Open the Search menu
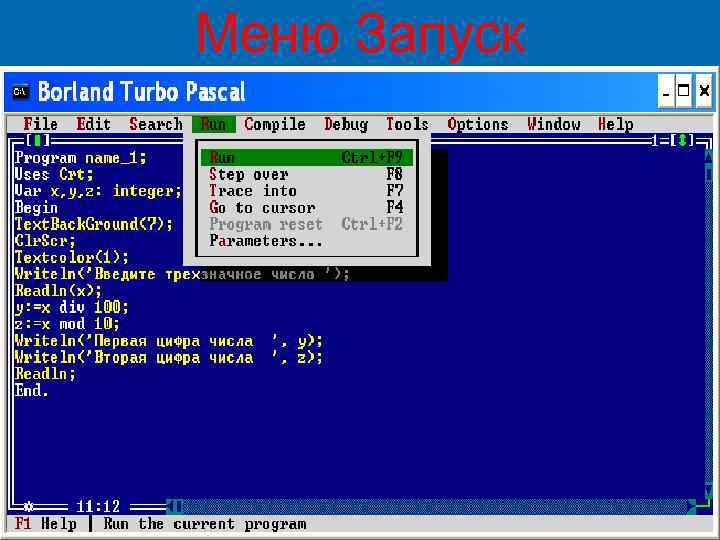720x540 pixels. tap(156, 124)
